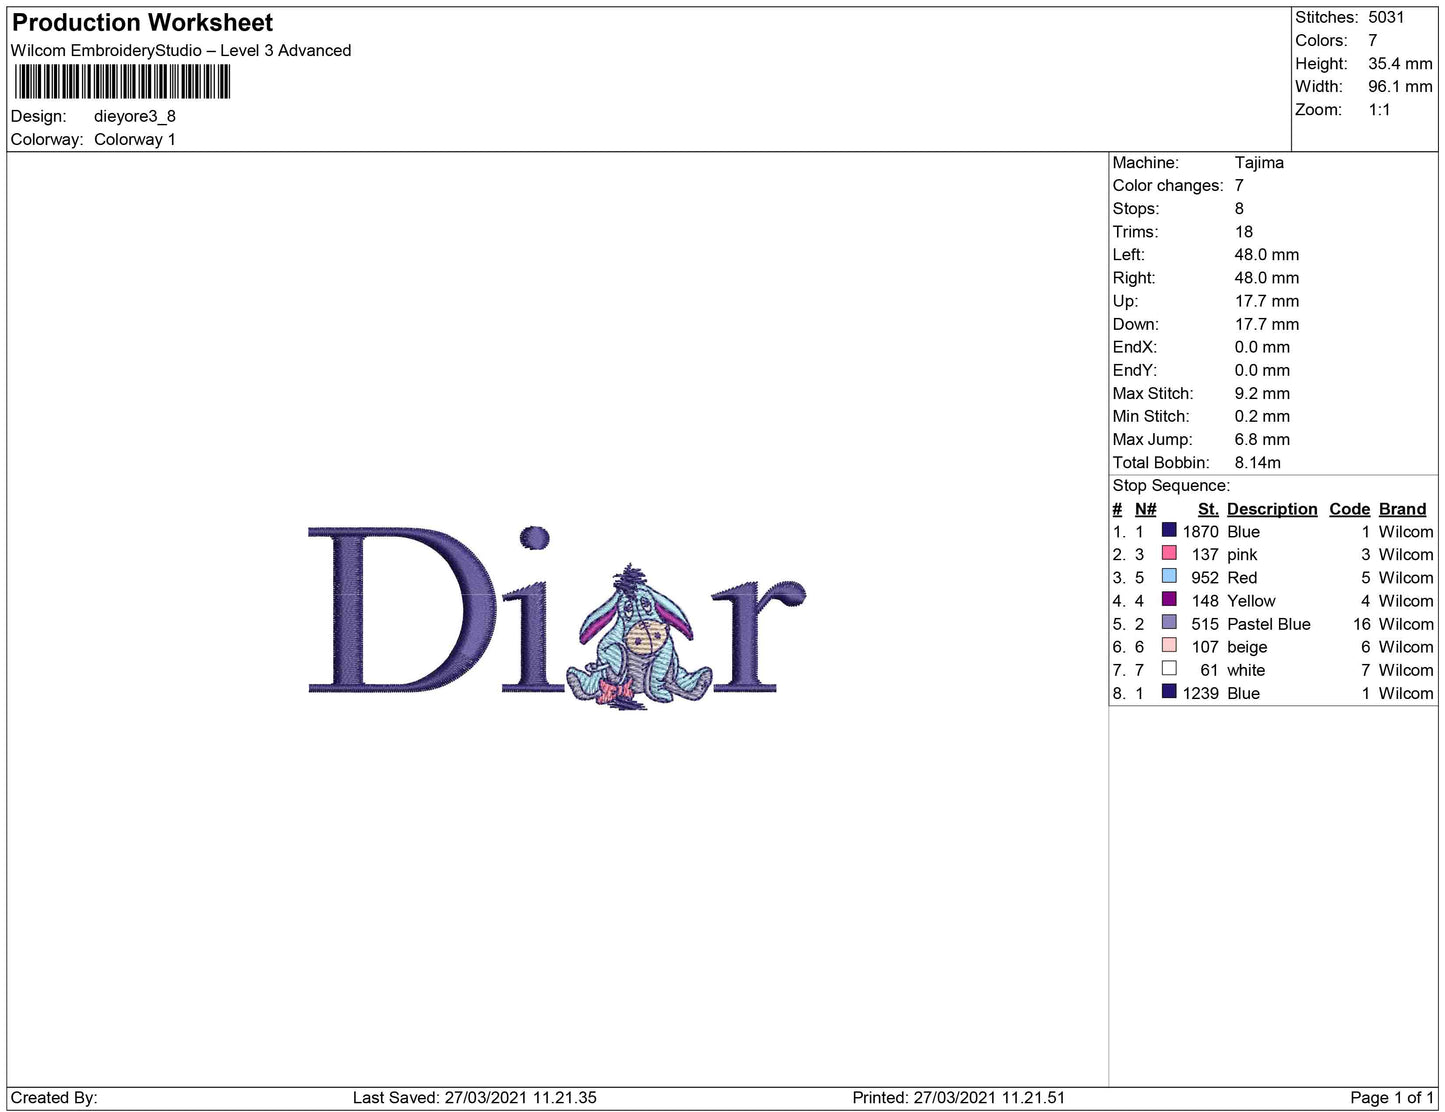Pick the light blue swatch labeled Red
The width and height of the screenshot is (1445, 1112).
point(1168,576)
